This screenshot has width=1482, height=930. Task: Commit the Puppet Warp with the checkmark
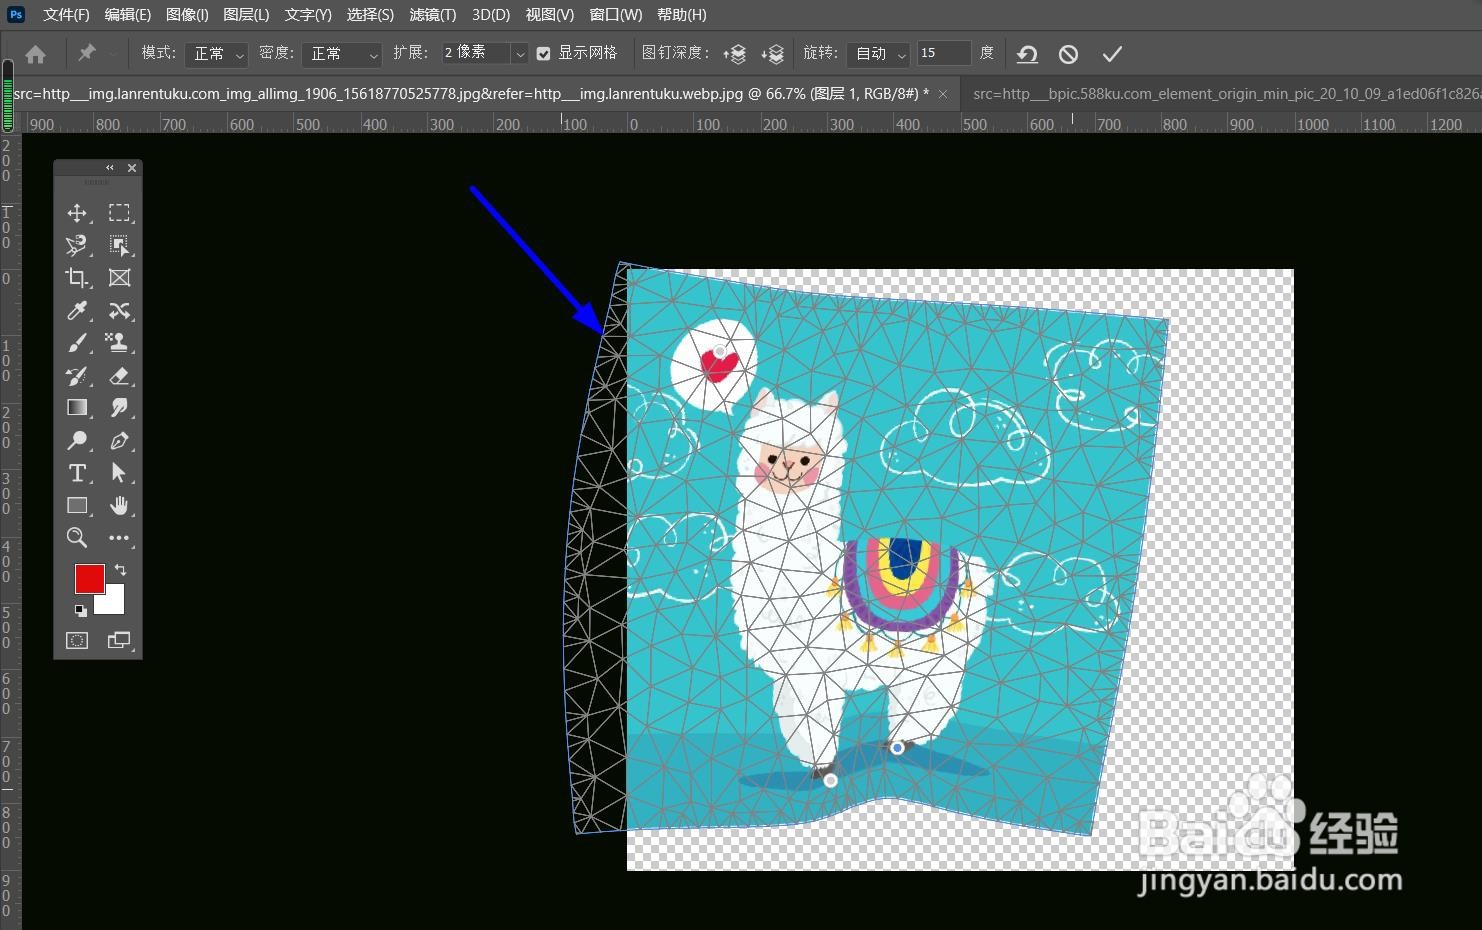tap(1112, 54)
